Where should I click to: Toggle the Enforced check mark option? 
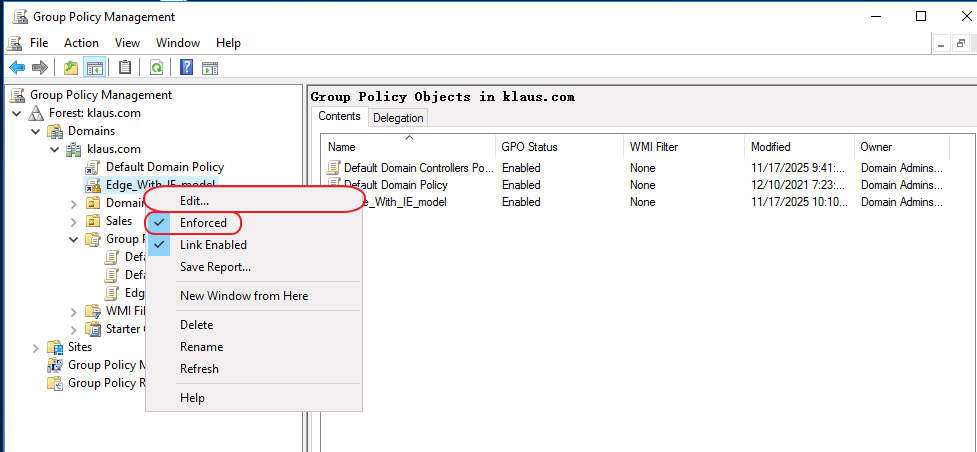[x=203, y=223]
